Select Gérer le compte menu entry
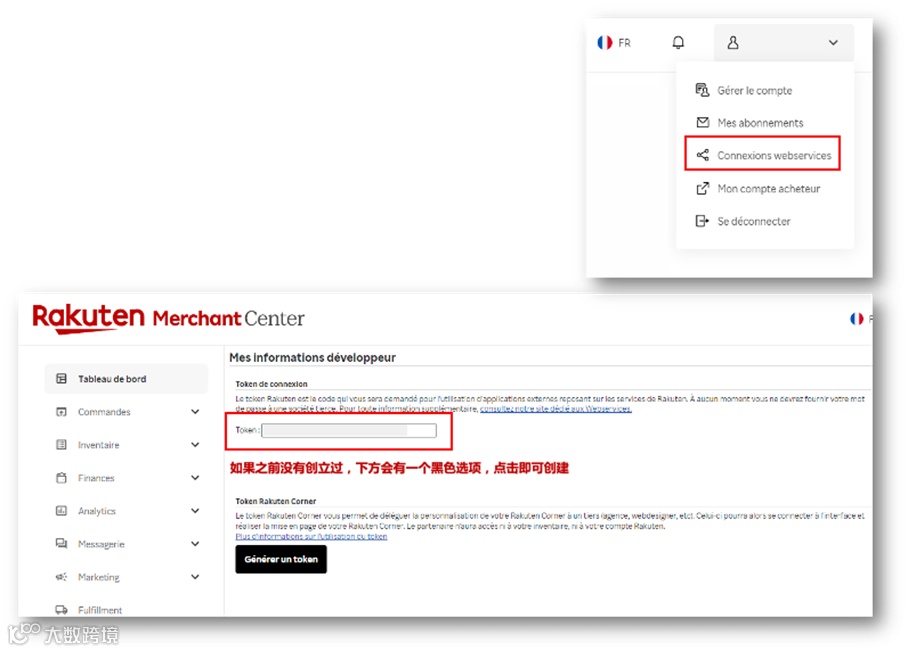 (x=754, y=90)
